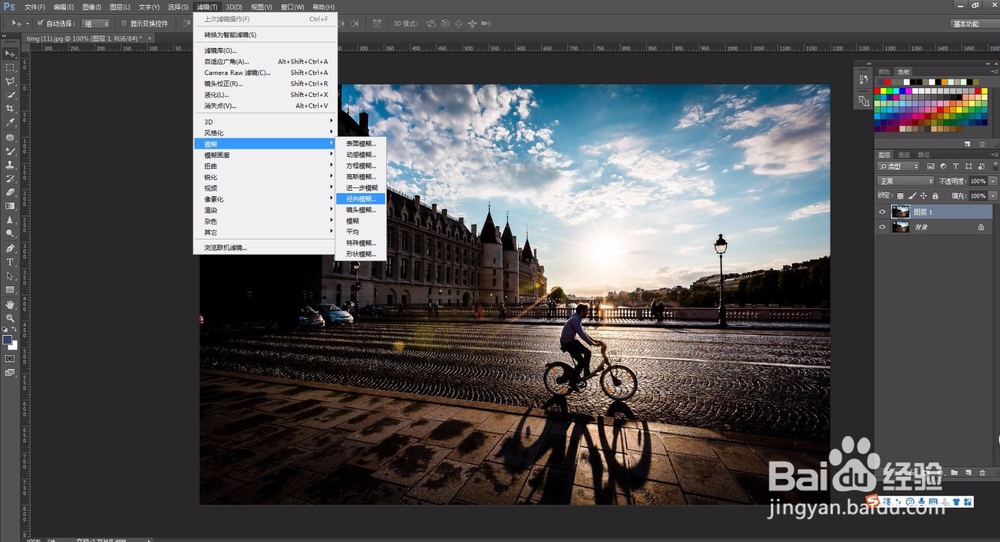Open the History panel icon
Viewport: 1000px width, 542px height.
click(863, 80)
